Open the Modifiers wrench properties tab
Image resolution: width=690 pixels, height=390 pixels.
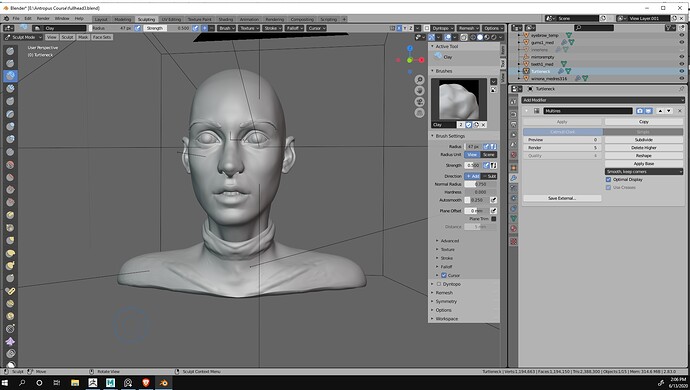[x=513, y=178]
